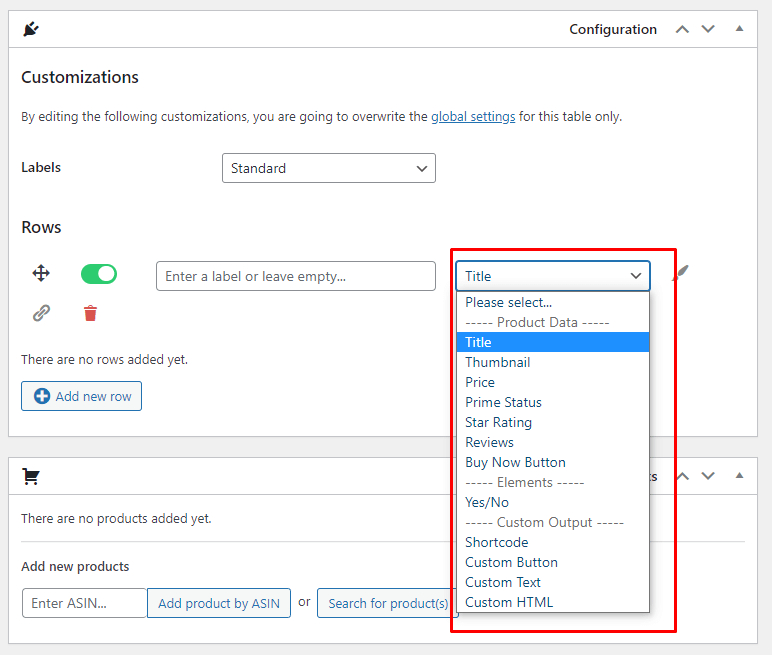Viewport: 772px width, 655px height.
Task: Move Configuration panel up with chevron
Action: point(682,29)
